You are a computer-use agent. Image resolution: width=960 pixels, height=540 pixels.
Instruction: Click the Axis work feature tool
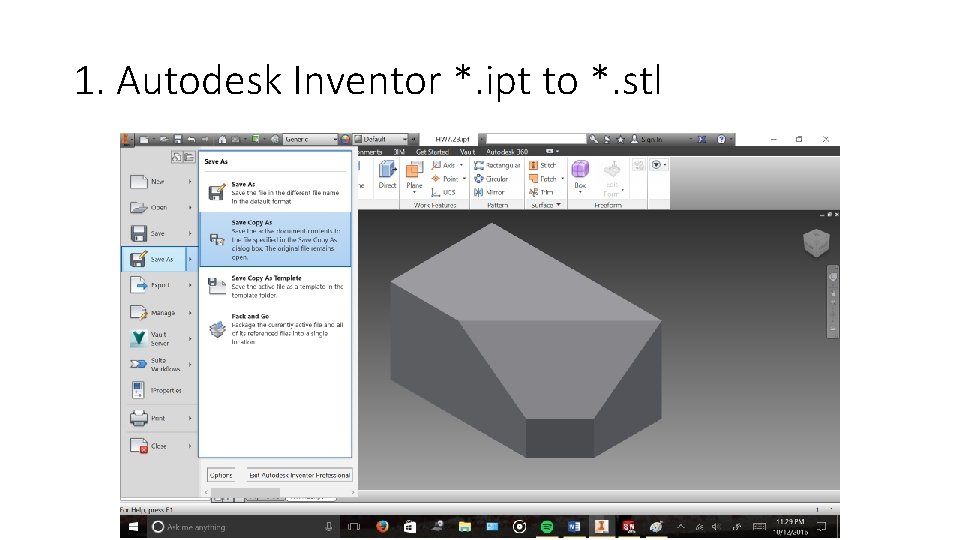click(x=446, y=165)
